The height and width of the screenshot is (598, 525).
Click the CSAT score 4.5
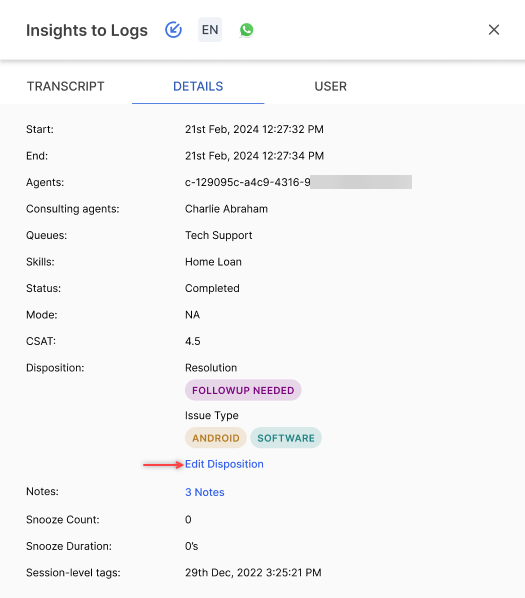(193, 341)
